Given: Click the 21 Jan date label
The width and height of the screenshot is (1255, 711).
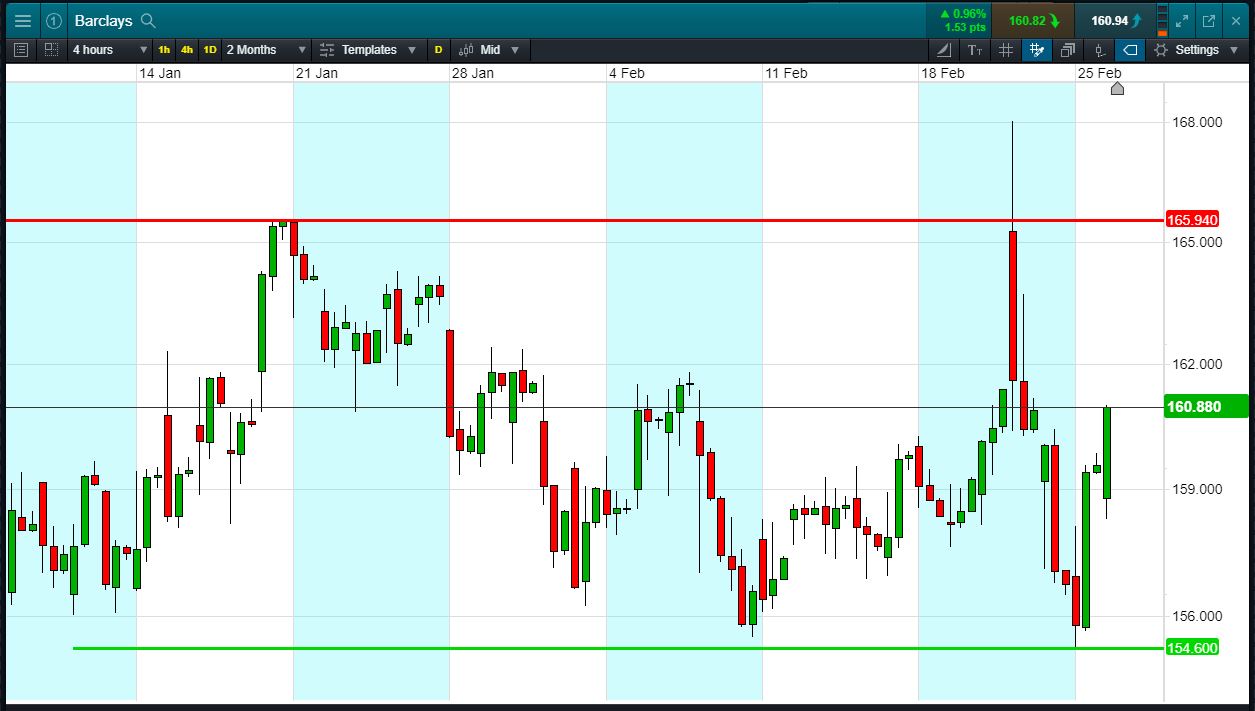Looking at the screenshot, I should point(317,73).
